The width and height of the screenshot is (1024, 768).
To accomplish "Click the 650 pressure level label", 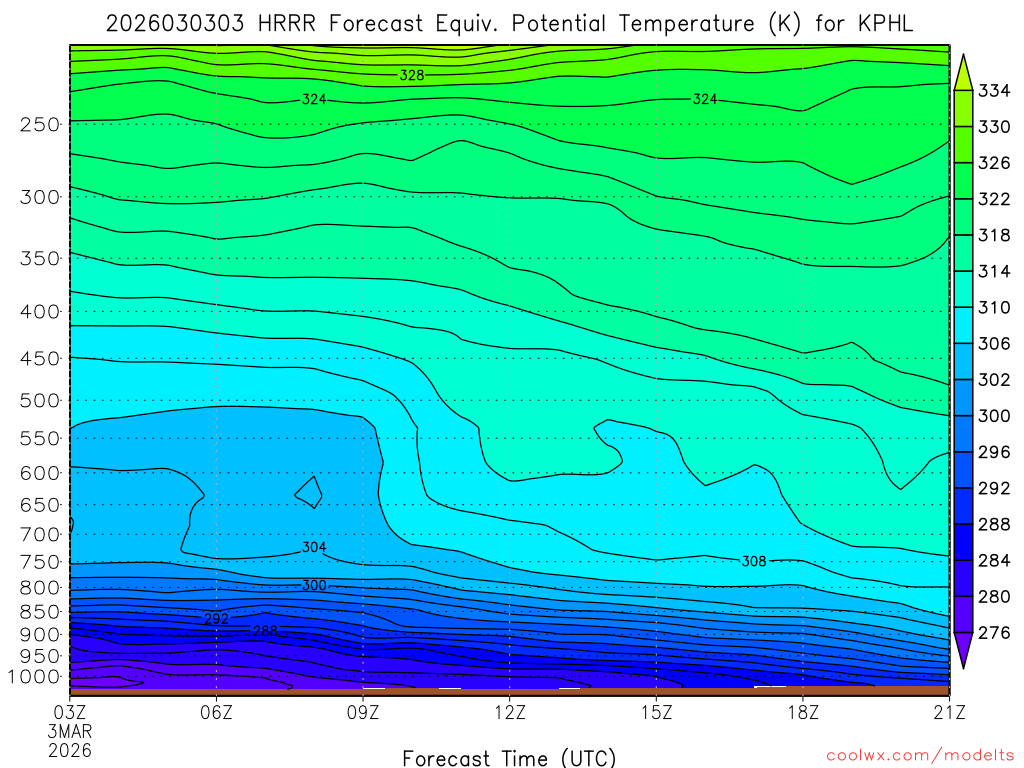I will coord(40,505).
